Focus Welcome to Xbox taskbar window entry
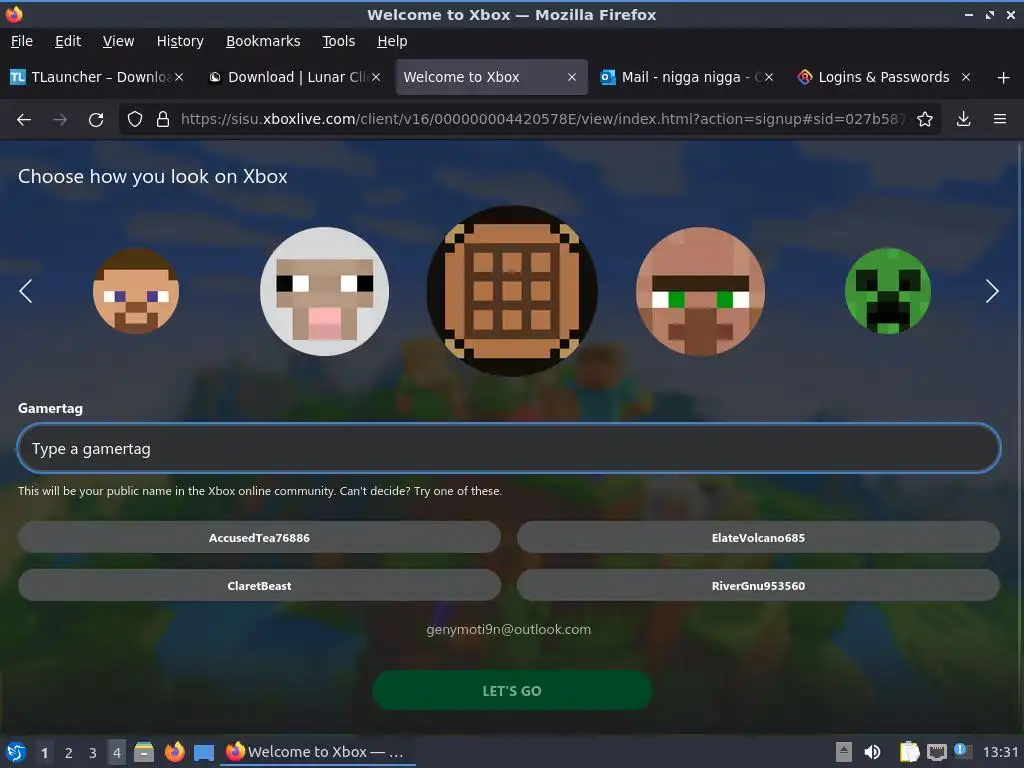 [x=318, y=752]
